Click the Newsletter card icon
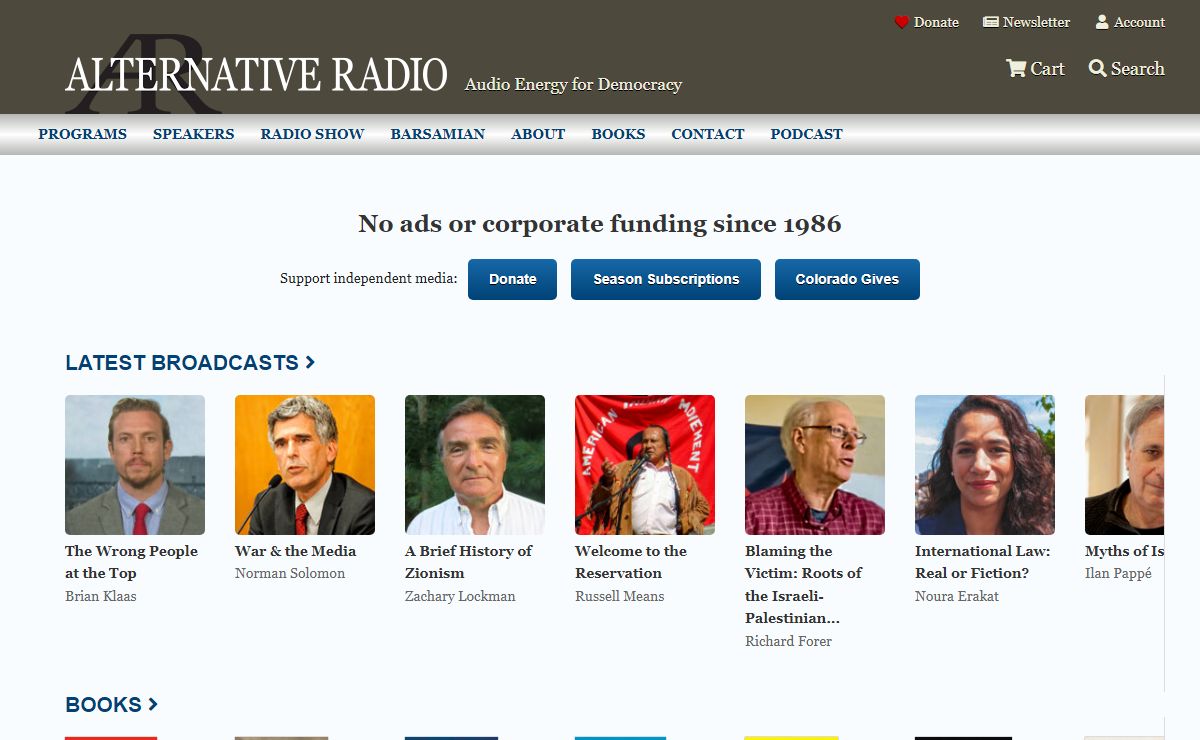The height and width of the screenshot is (740, 1200). pyautogui.click(x=991, y=22)
